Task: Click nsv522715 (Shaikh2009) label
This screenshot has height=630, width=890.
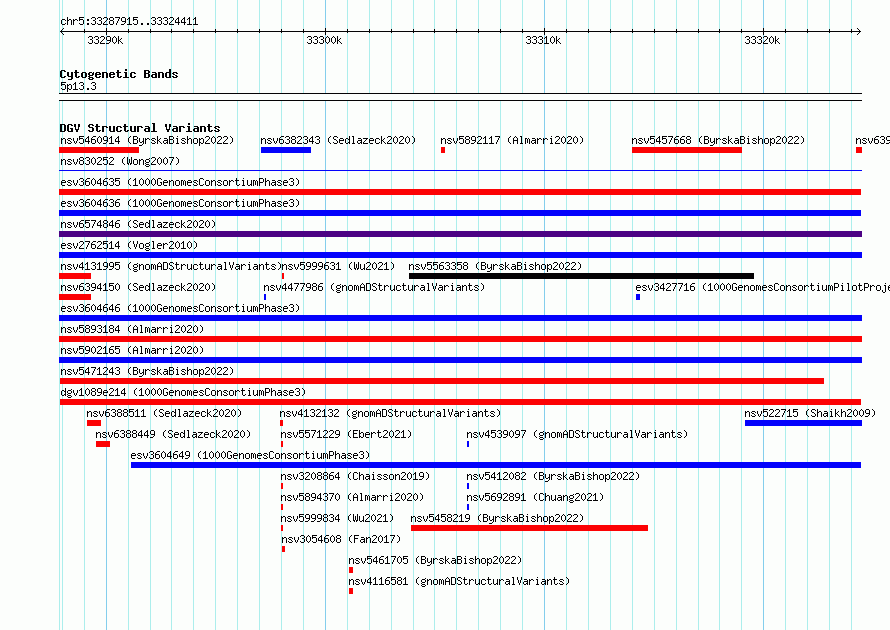Action: tap(810, 413)
